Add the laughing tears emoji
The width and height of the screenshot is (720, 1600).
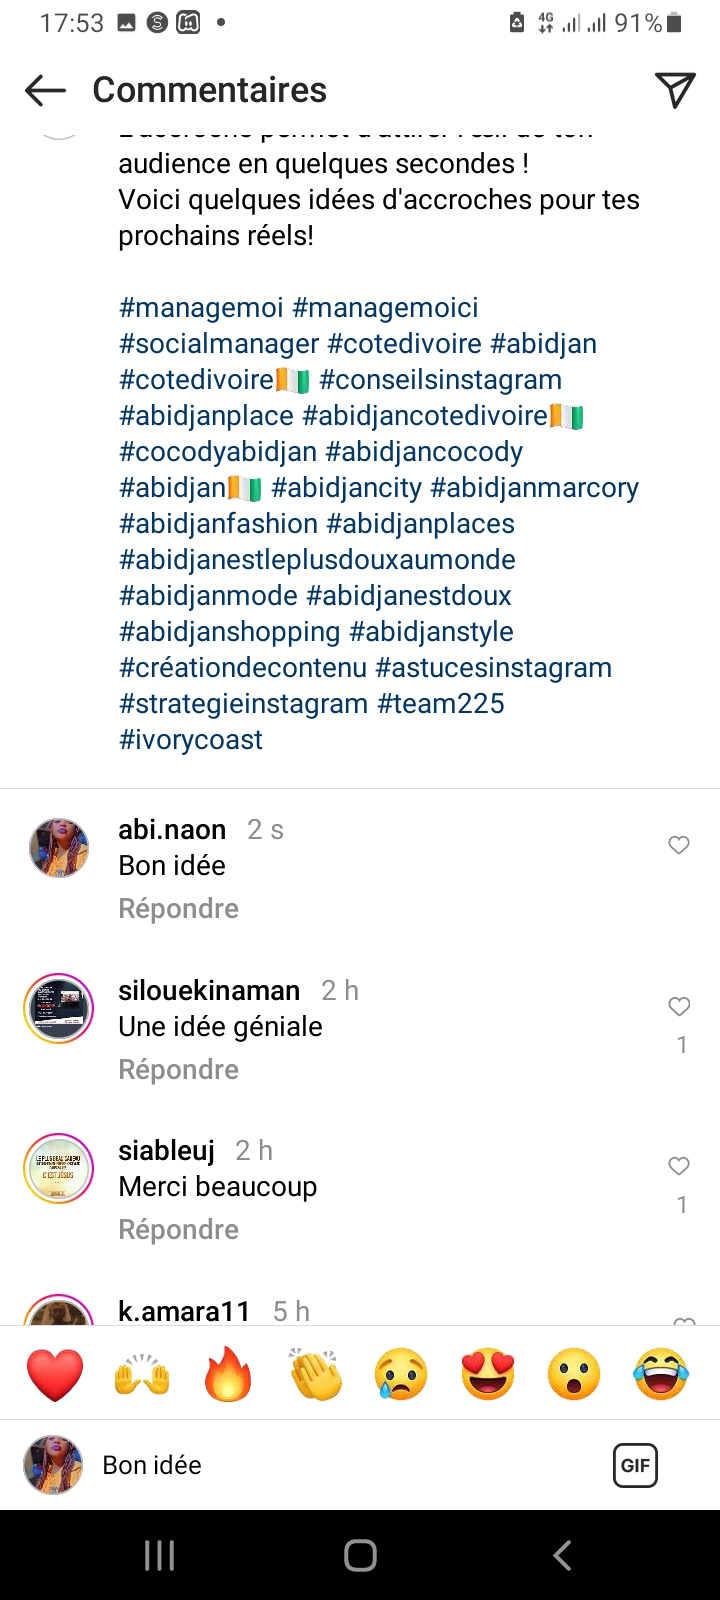click(661, 1374)
